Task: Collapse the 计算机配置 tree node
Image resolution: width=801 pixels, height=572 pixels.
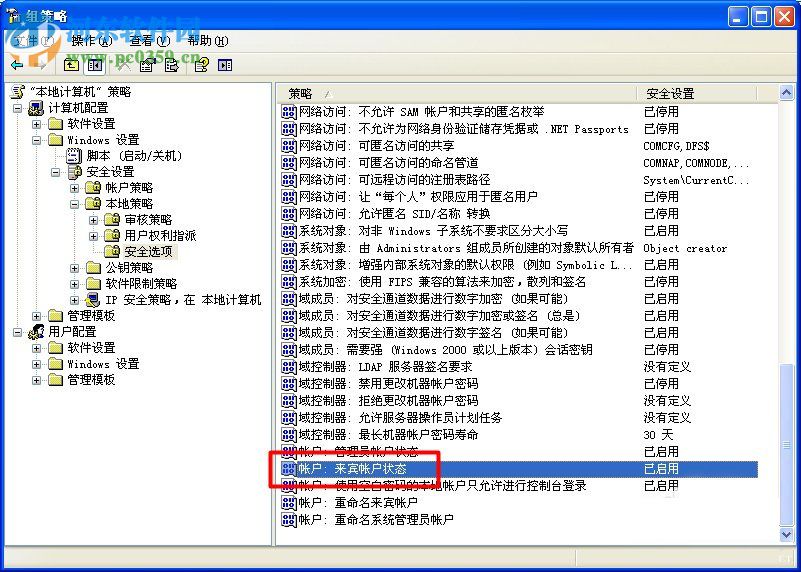Action: (x=18, y=108)
